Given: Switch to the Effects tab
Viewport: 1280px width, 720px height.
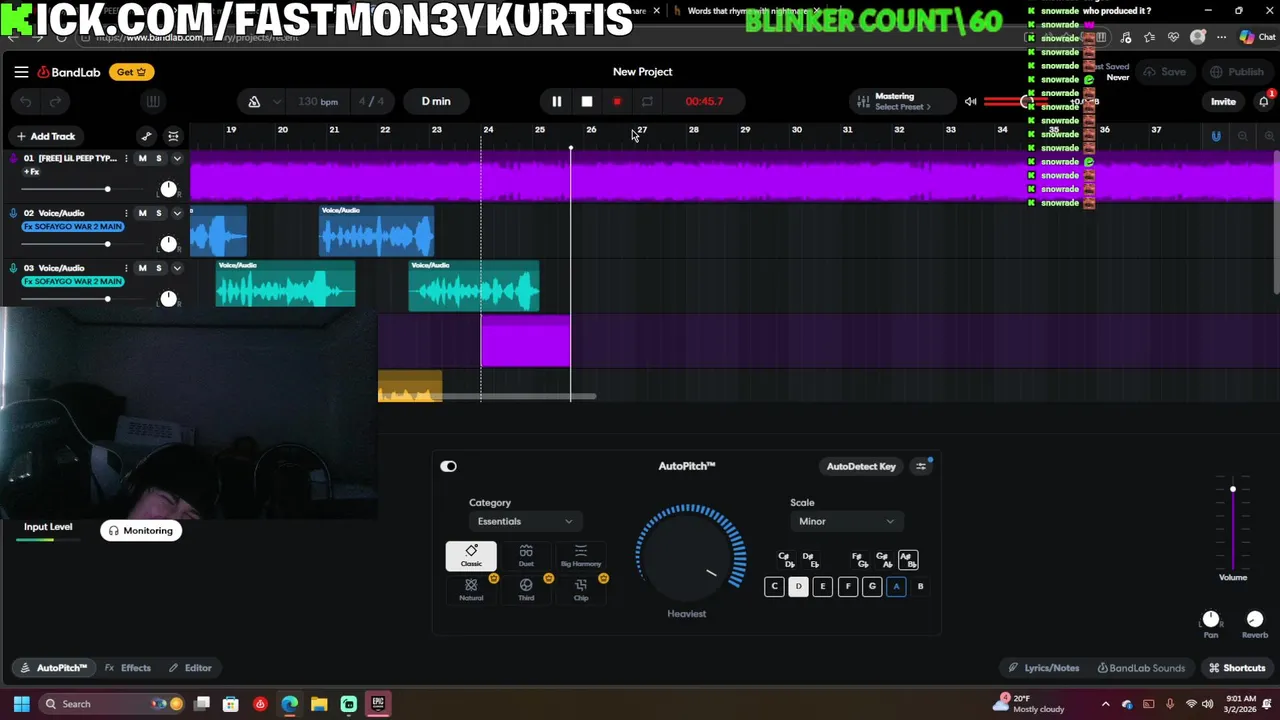Looking at the screenshot, I should [128, 668].
